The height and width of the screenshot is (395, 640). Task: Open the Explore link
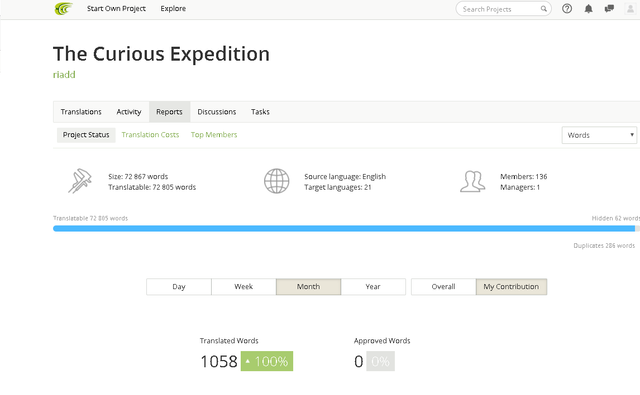(173, 9)
